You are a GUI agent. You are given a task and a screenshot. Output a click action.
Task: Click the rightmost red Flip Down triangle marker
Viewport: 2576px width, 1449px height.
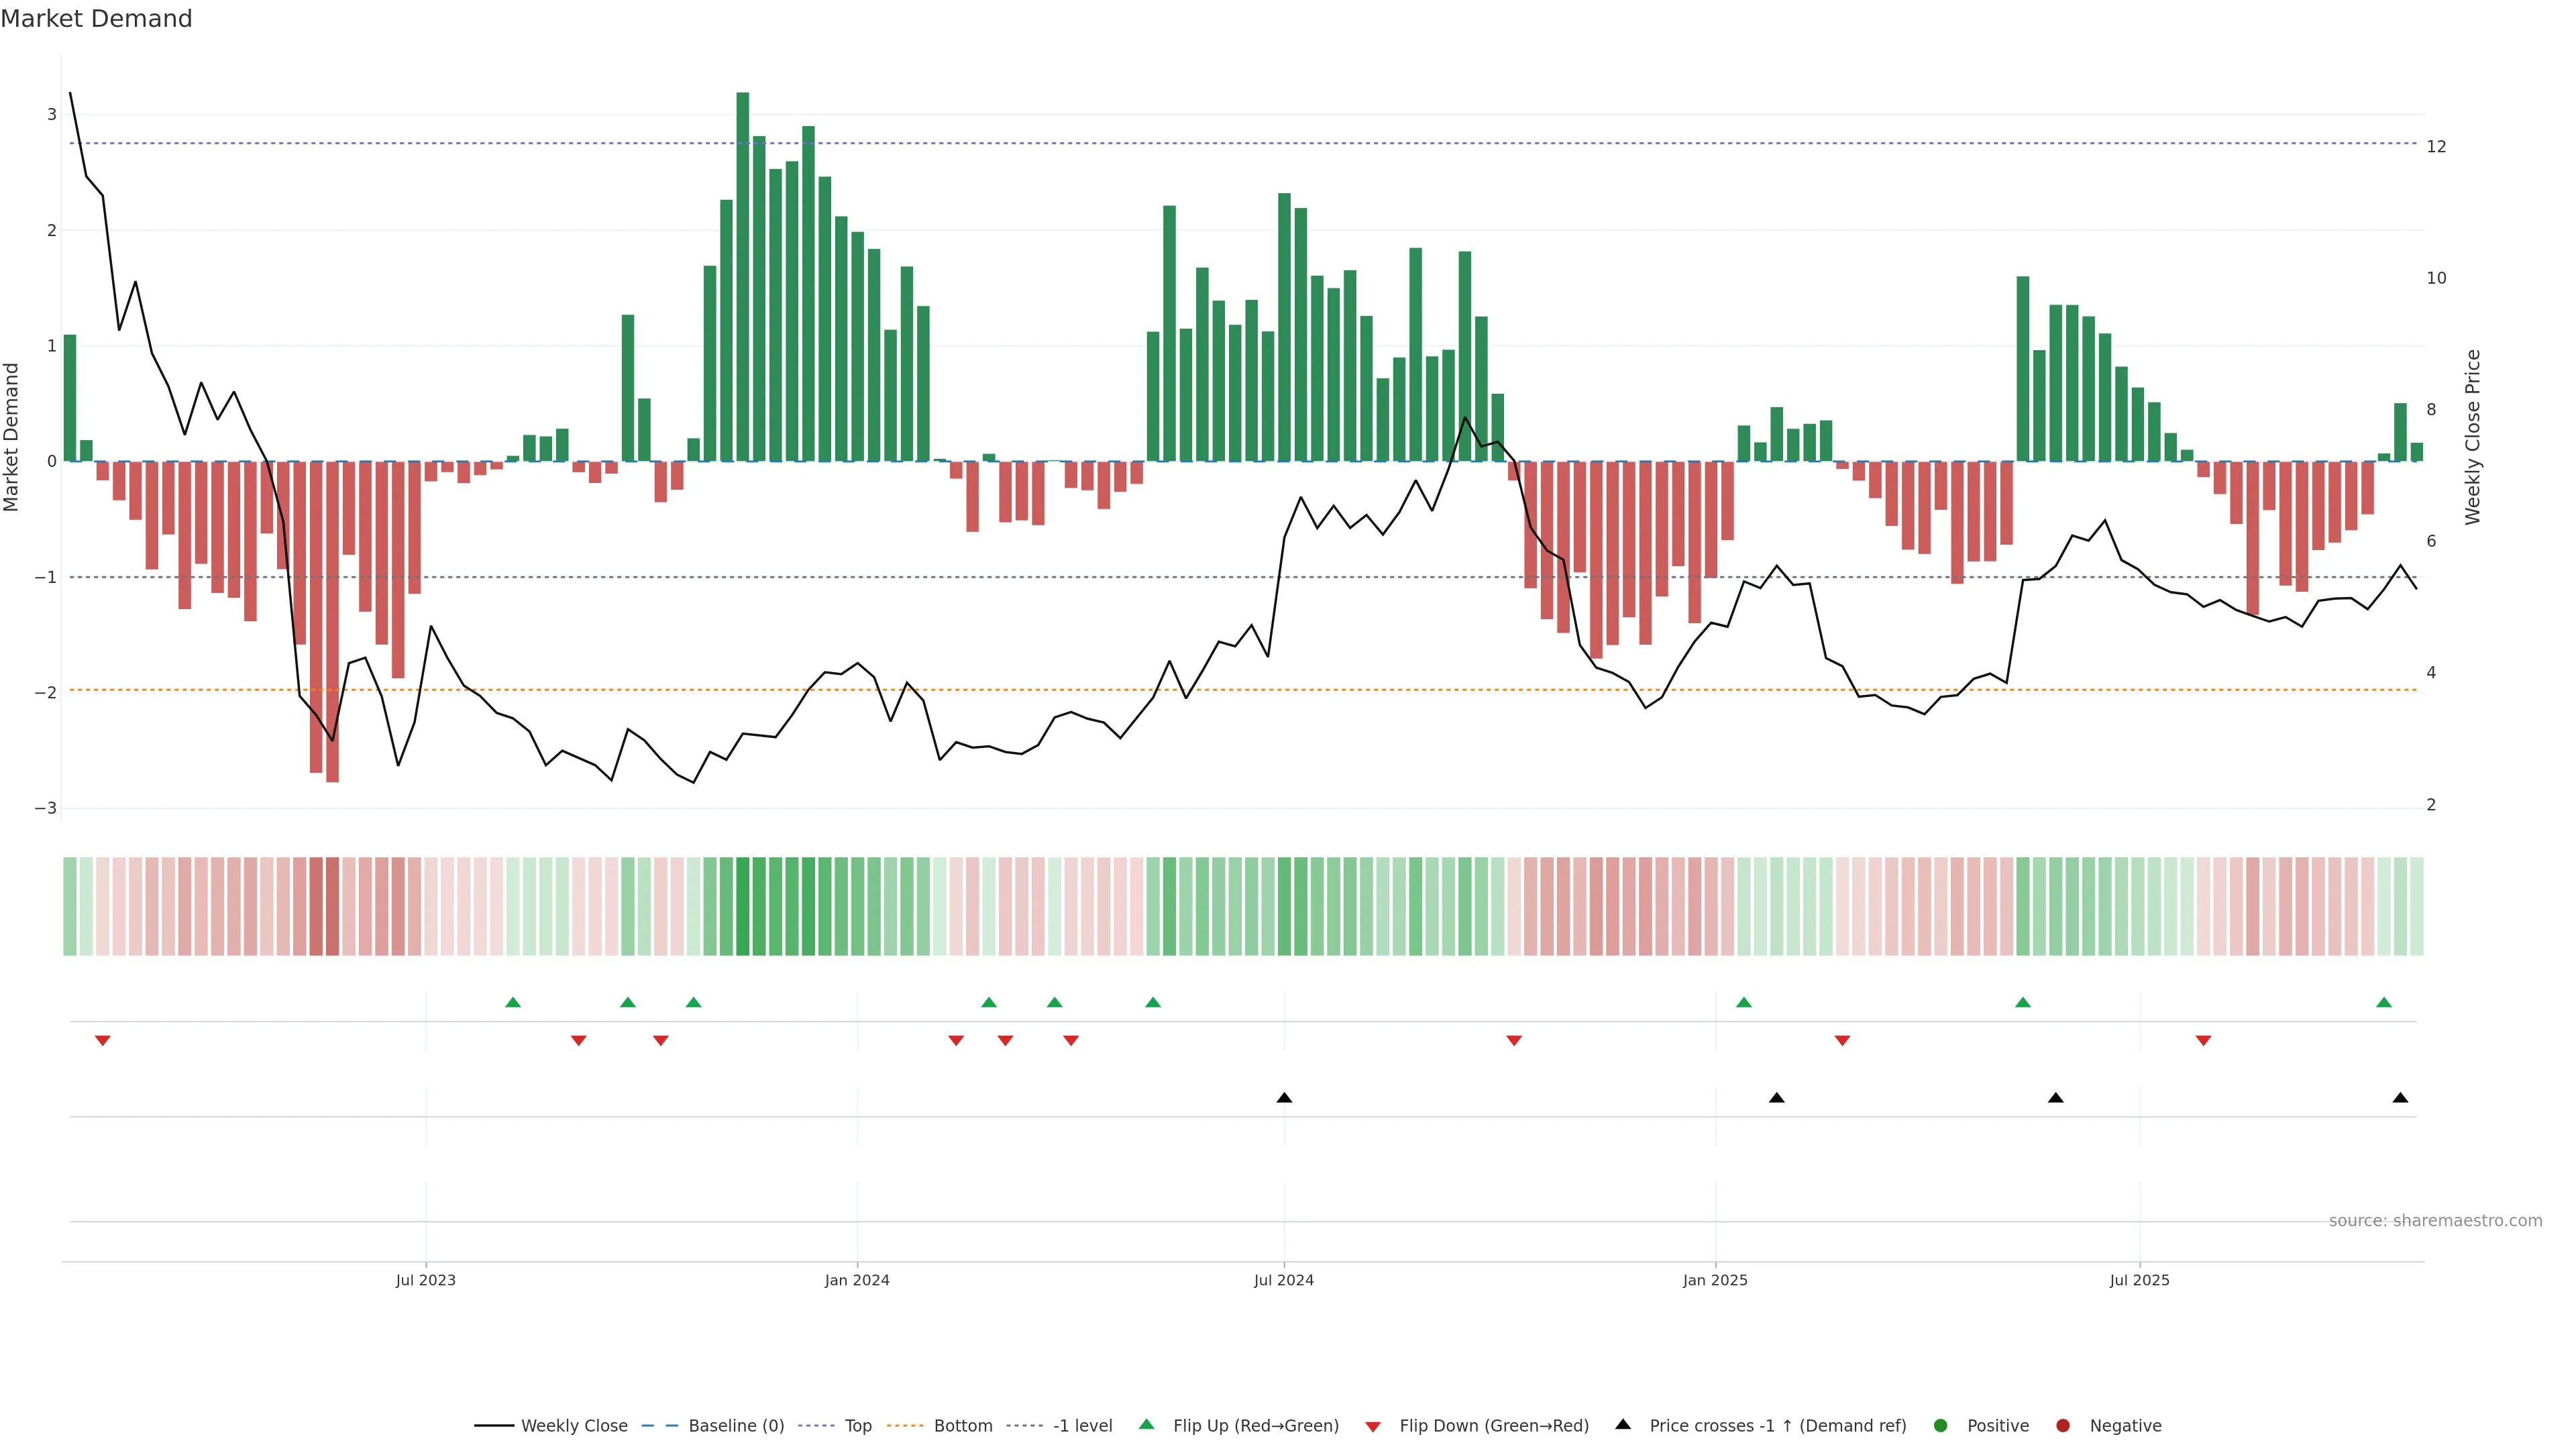click(2203, 1041)
